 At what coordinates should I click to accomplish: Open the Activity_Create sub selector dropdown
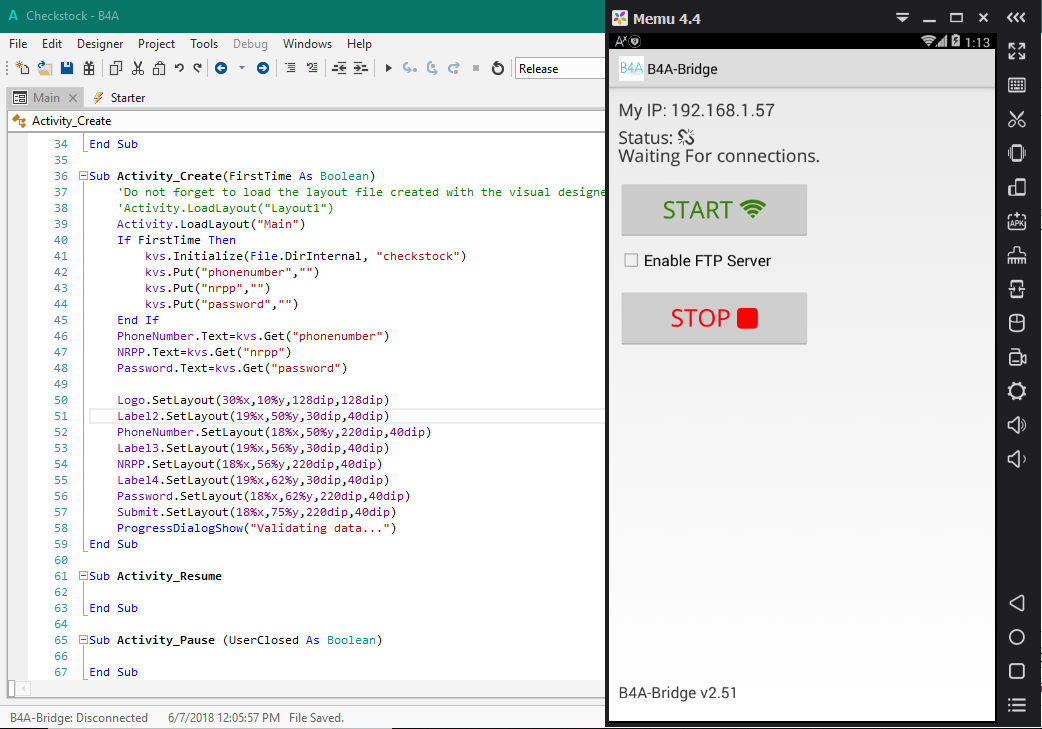point(308,121)
